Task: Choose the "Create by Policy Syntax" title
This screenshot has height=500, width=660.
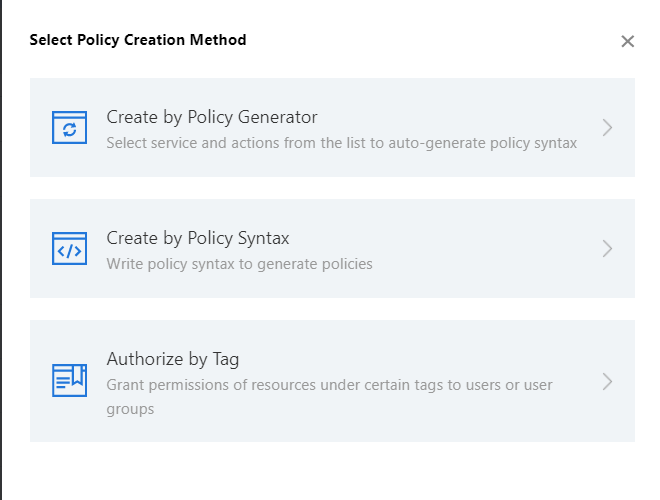Action: [x=198, y=238]
